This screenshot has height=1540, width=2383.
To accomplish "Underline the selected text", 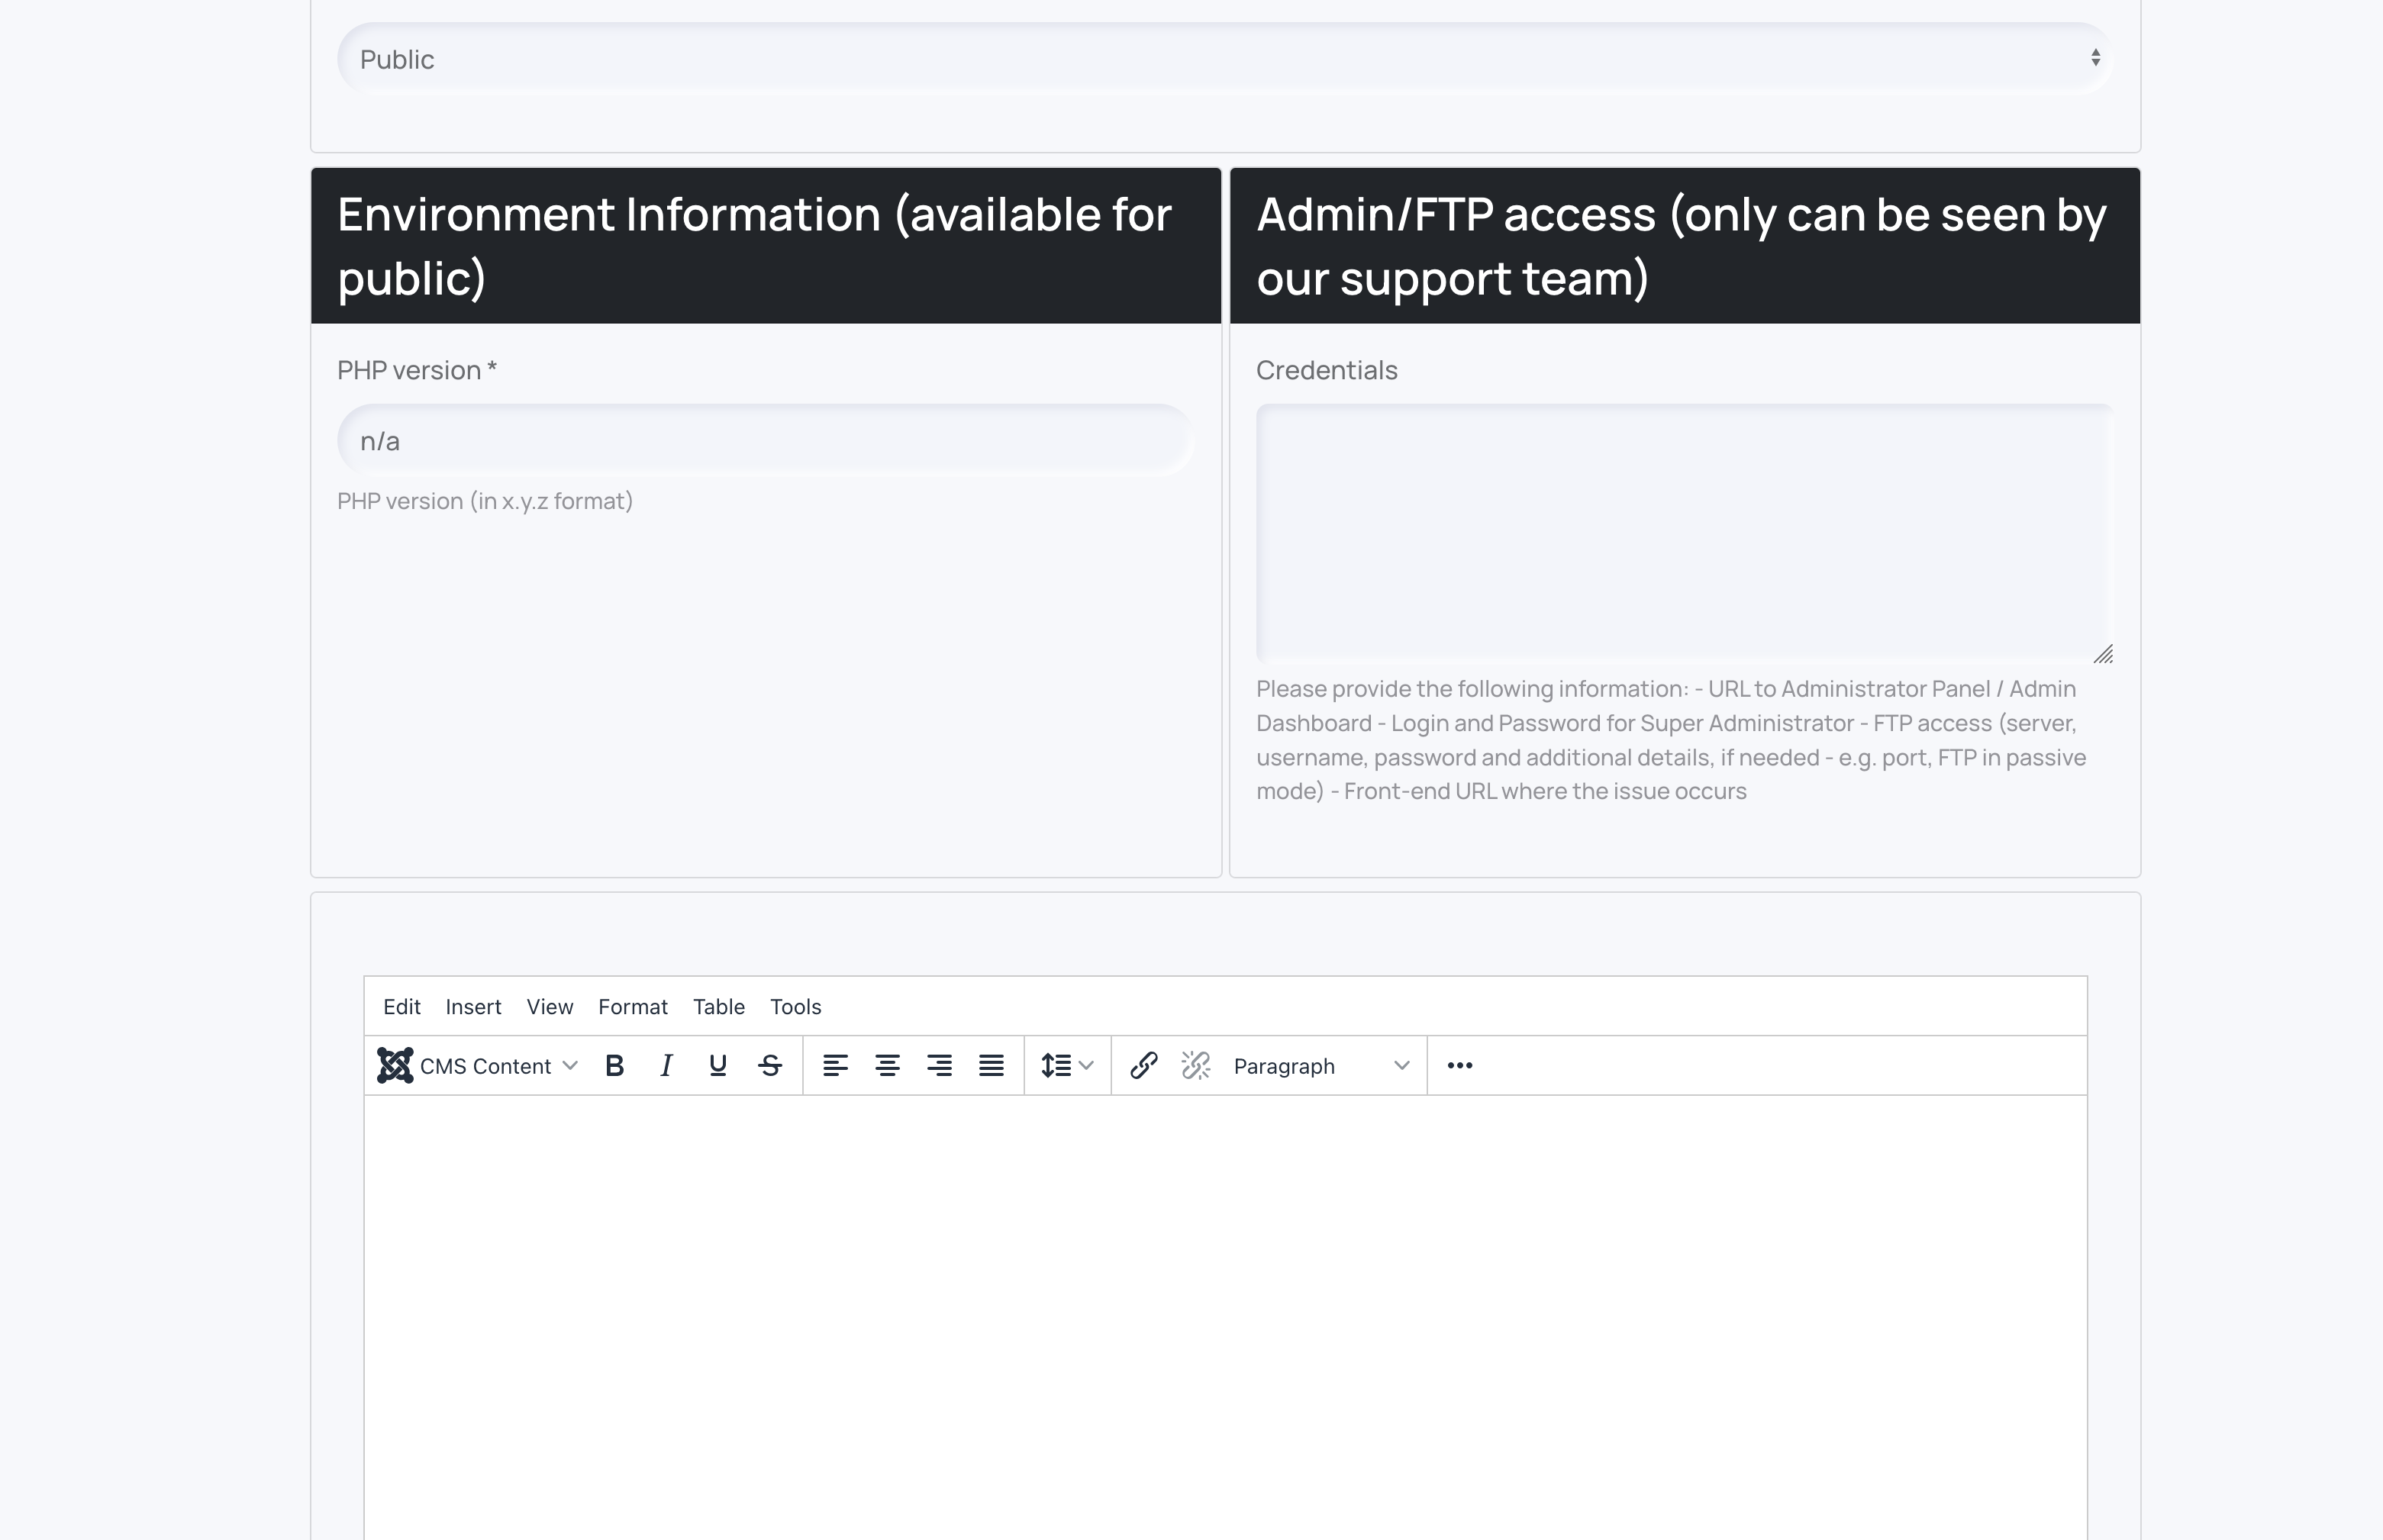I will tap(718, 1066).
